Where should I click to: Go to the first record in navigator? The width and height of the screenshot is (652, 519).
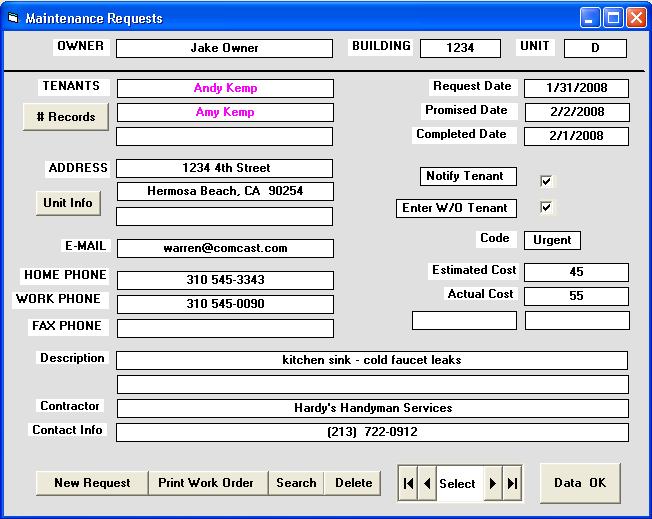coord(408,483)
